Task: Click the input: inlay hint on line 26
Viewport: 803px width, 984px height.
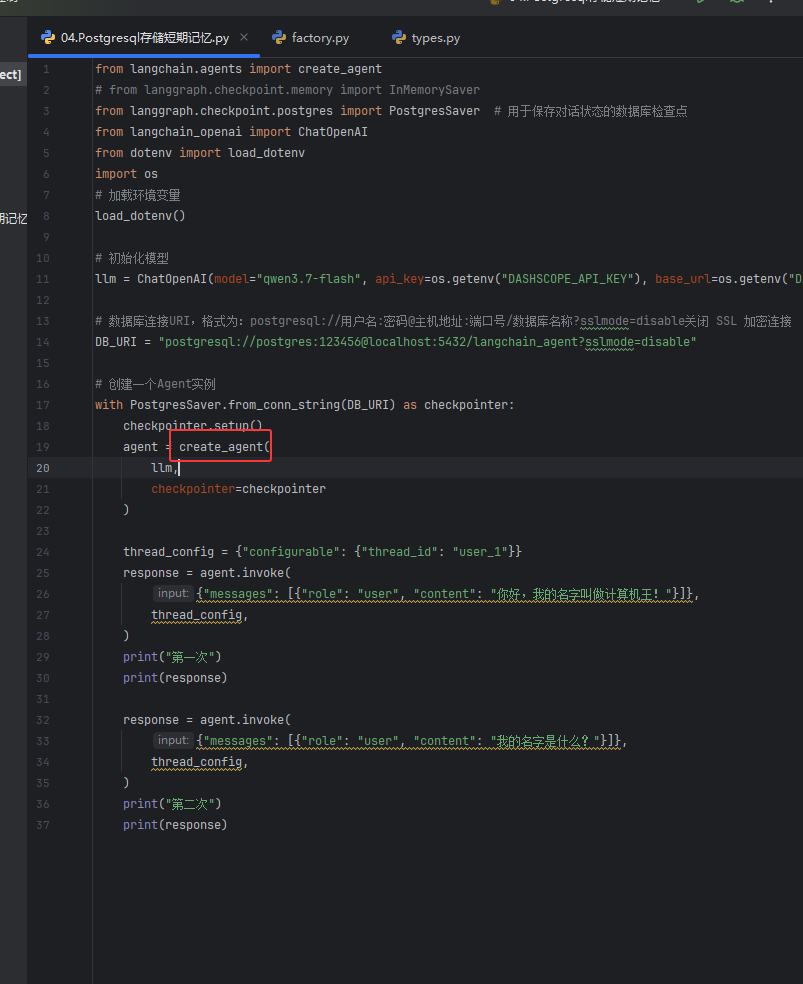Action: [173, 594]
